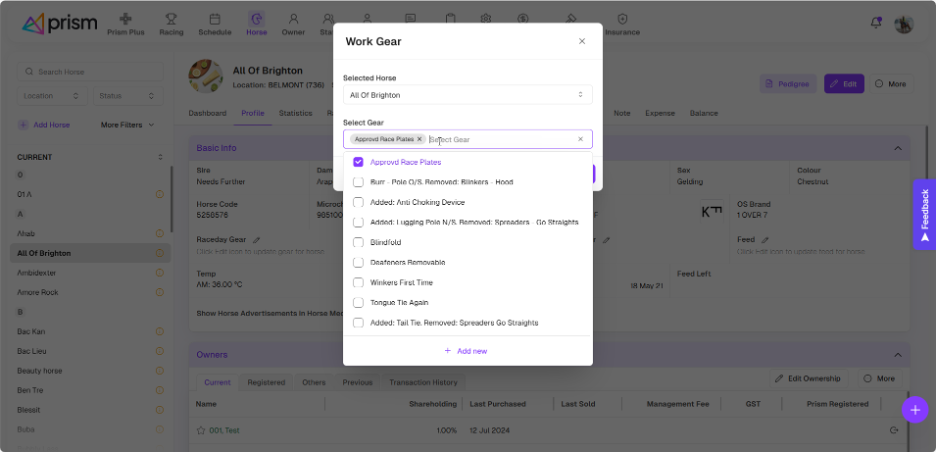Uncheck Approvd Race Plates option
936x452 pixels.
(x=358, y=162)
